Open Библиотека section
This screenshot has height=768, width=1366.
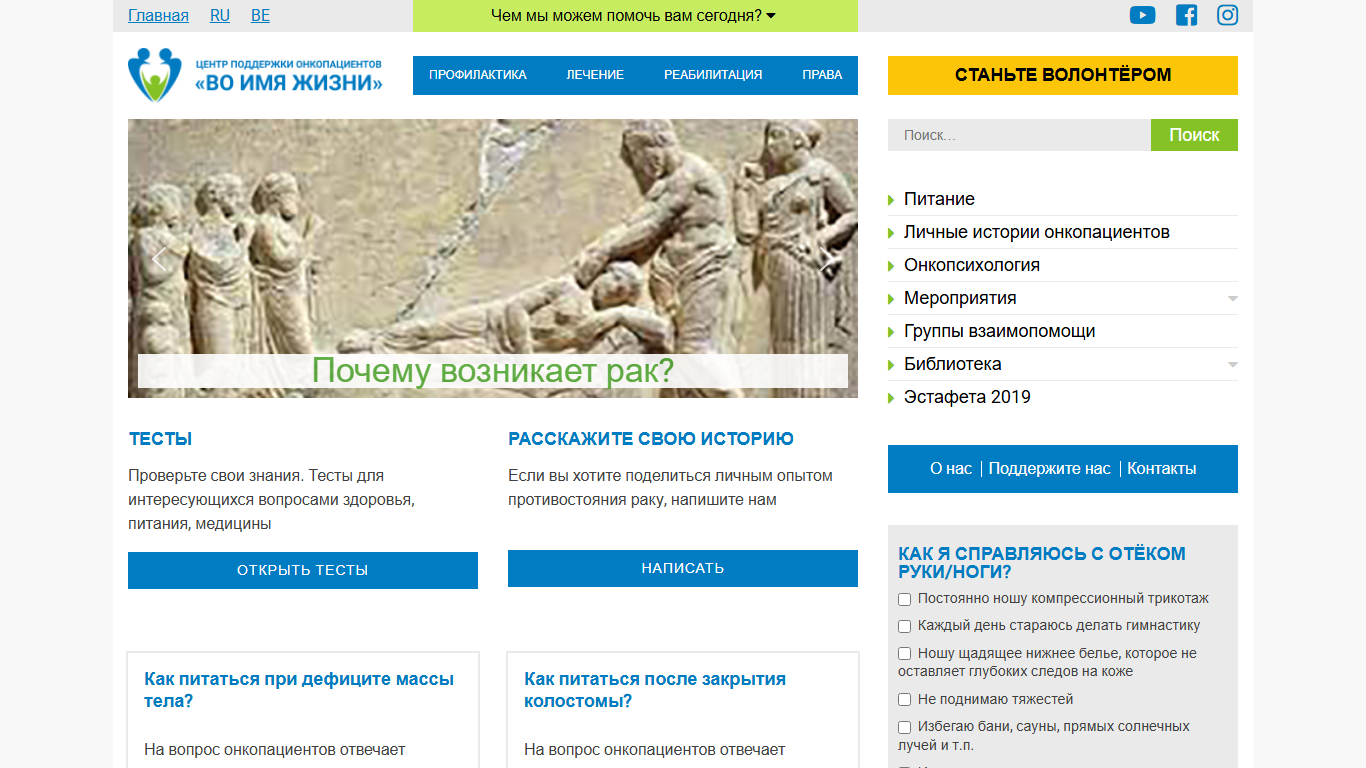tap(953, 364)
